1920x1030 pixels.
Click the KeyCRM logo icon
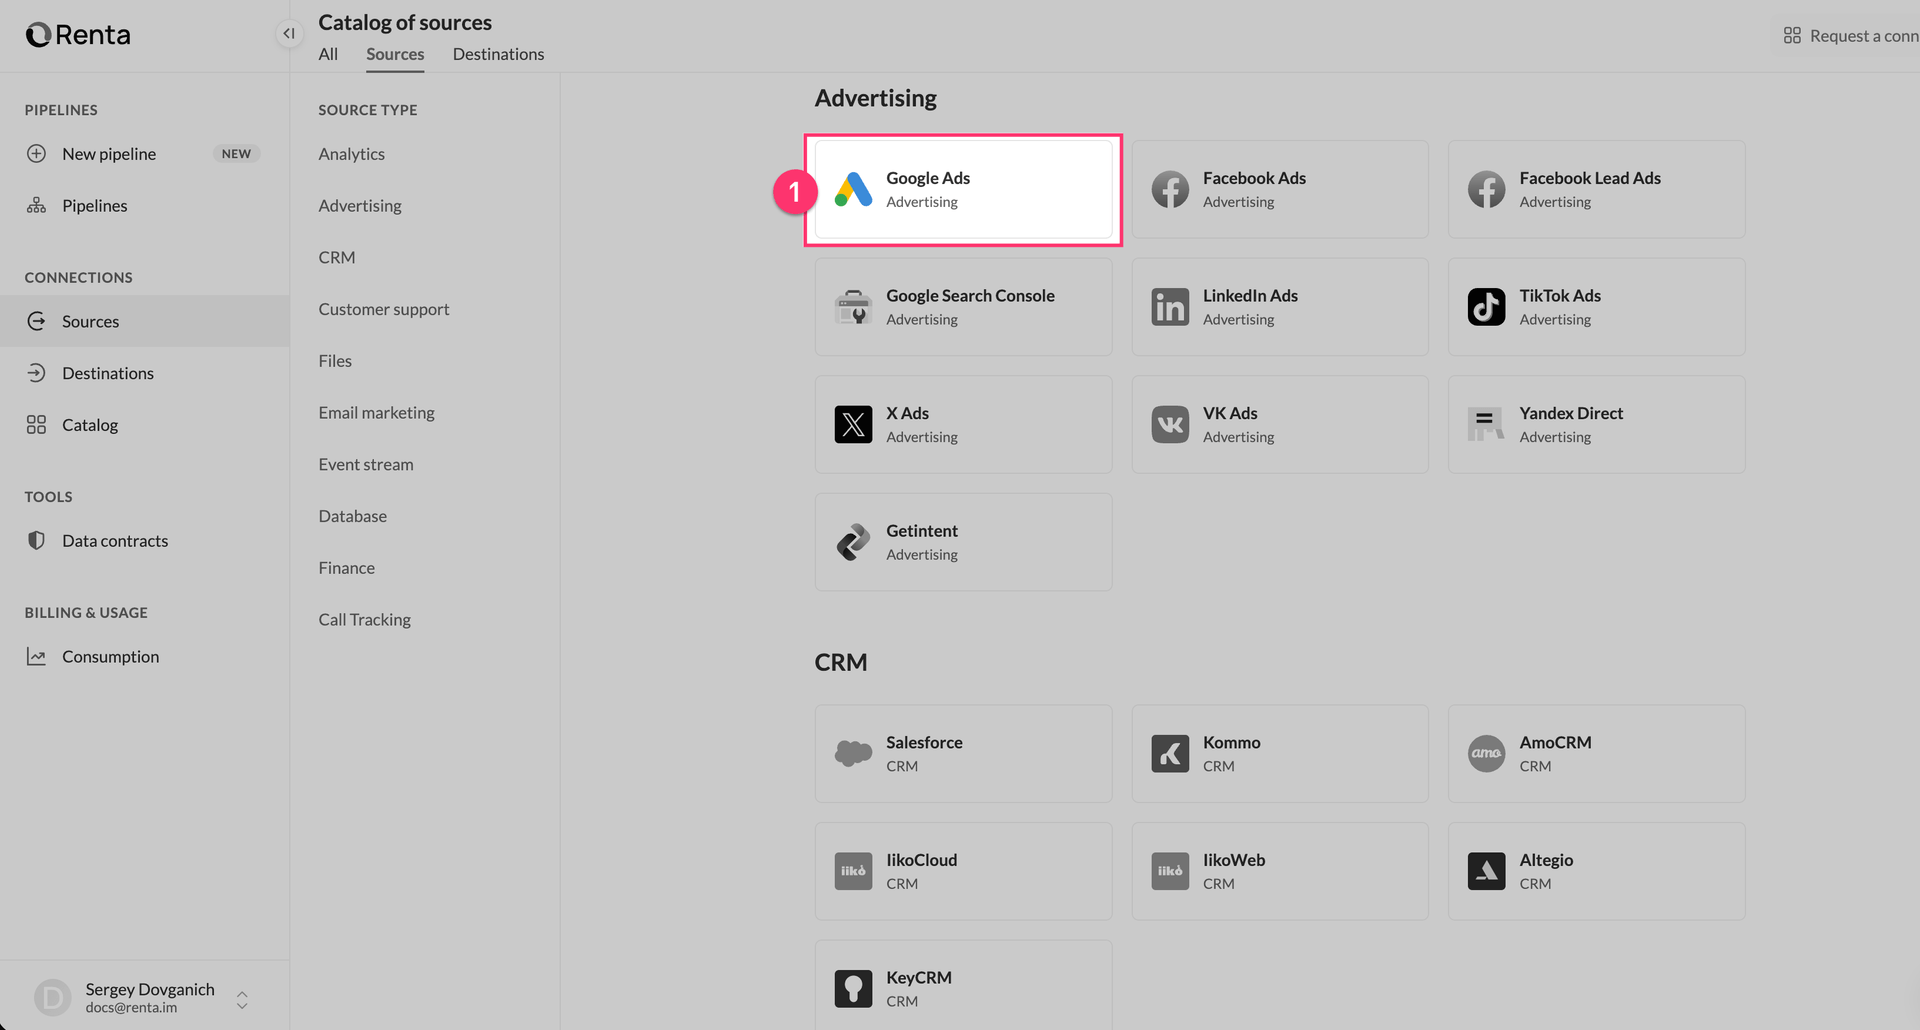coord(853,988)
